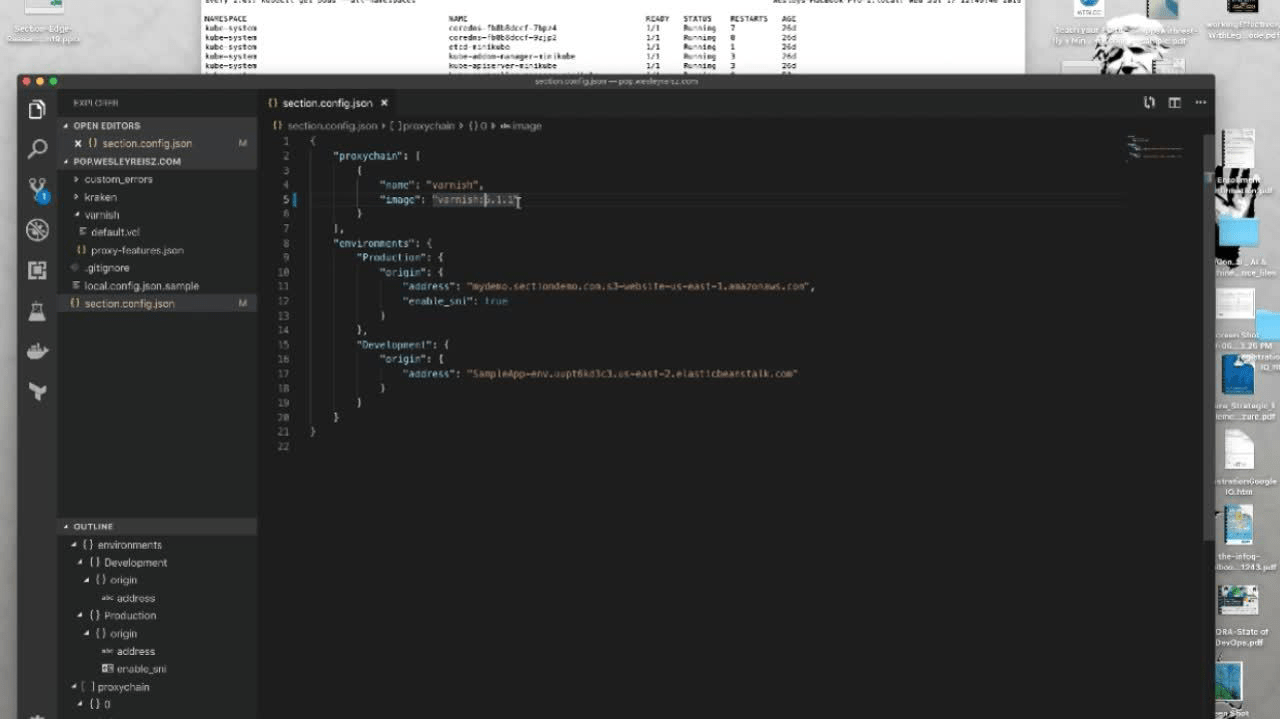Collapse Development node in Outline
This screenshot has width=1280, height=719.
coord(81,563)
